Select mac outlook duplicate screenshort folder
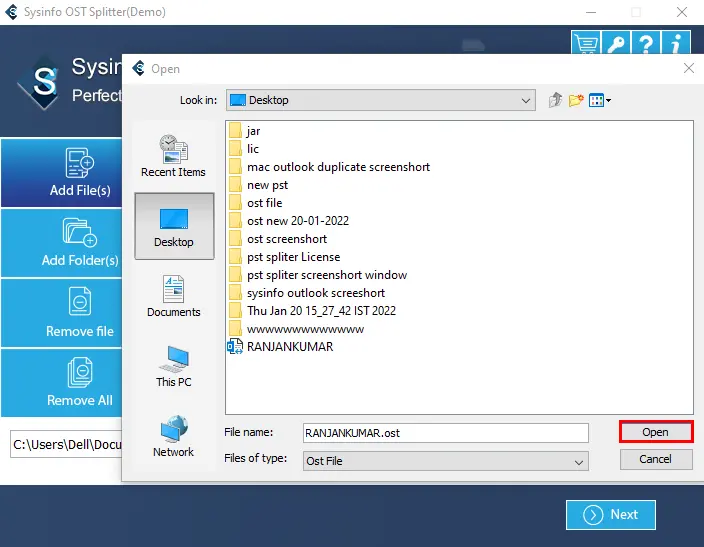704x547 pixels. [x=329, y=167]
